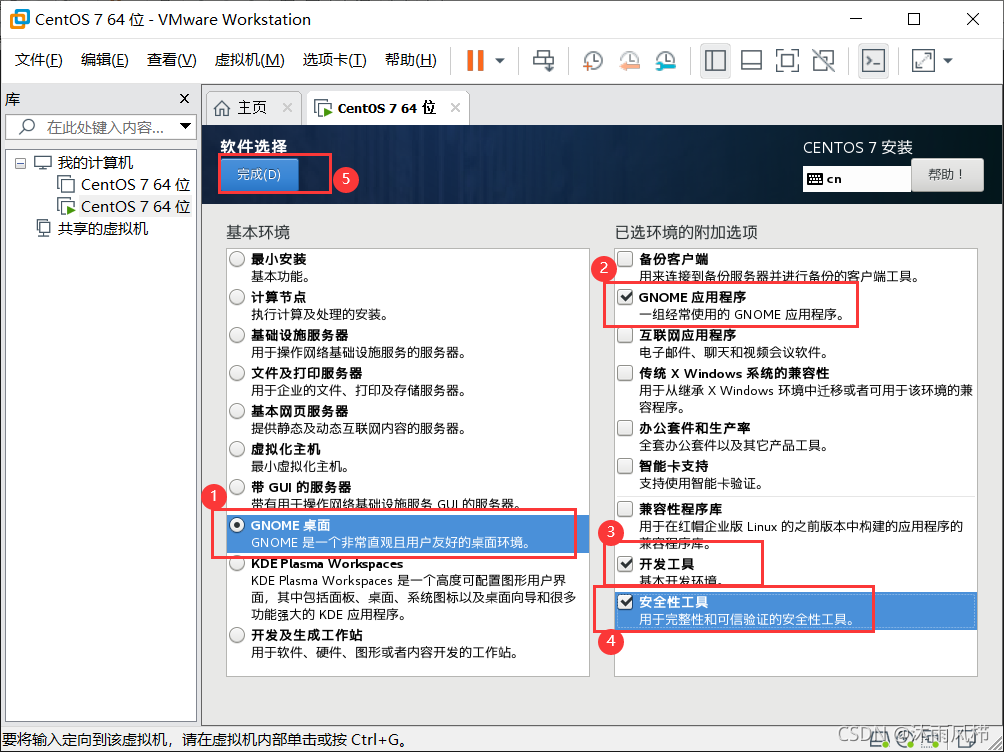Toggle the library sidebar view icon
Screen dimensions: 1004x752
coord(715,61)
